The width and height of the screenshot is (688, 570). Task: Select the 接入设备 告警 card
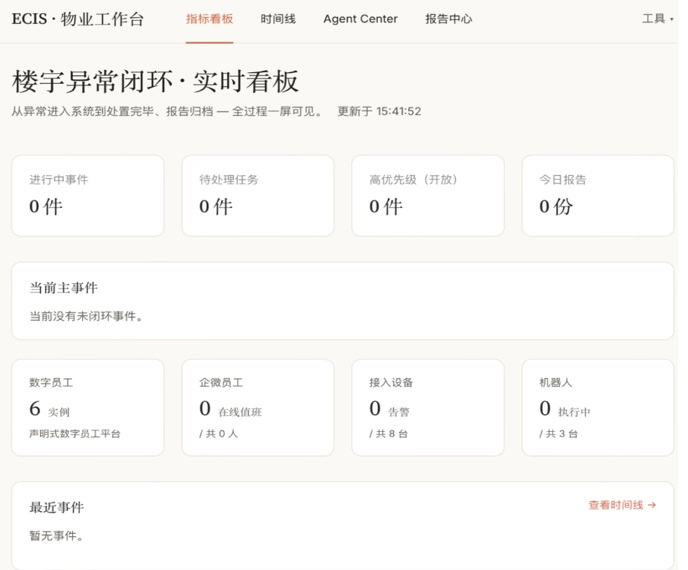(428, 408)
